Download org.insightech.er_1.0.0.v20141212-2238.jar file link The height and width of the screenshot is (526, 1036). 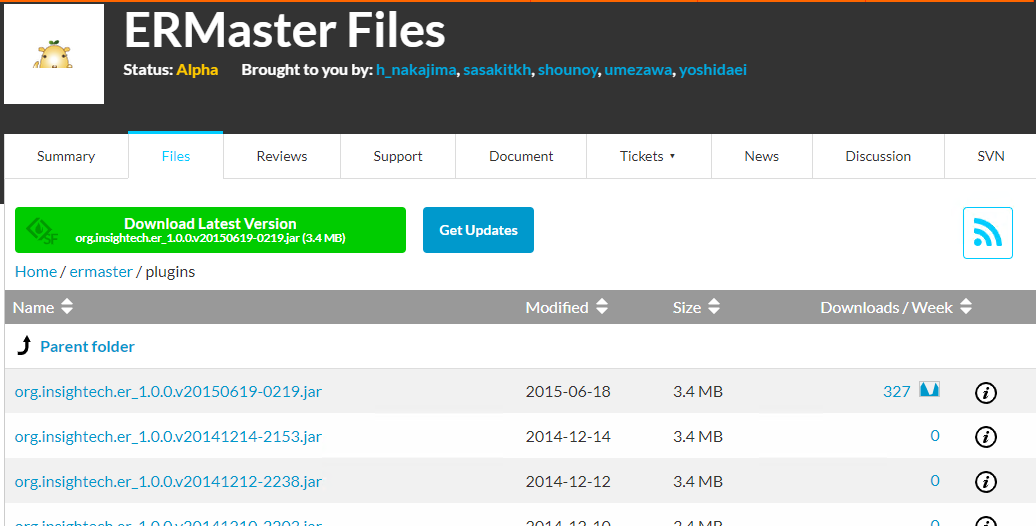[168, 481]
